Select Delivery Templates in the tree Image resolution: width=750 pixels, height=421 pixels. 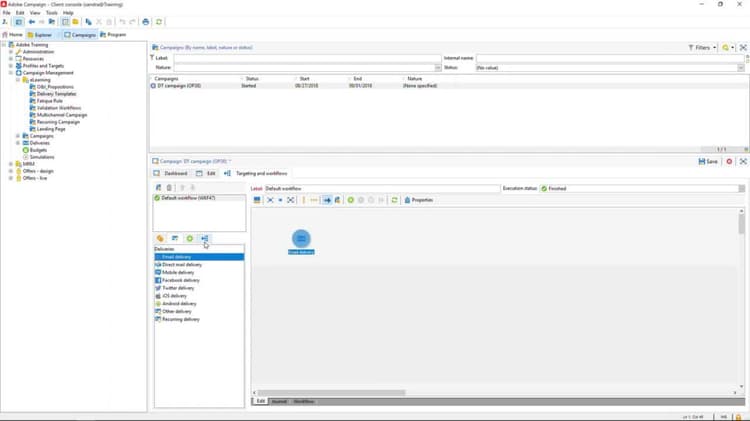coord(56,94)
